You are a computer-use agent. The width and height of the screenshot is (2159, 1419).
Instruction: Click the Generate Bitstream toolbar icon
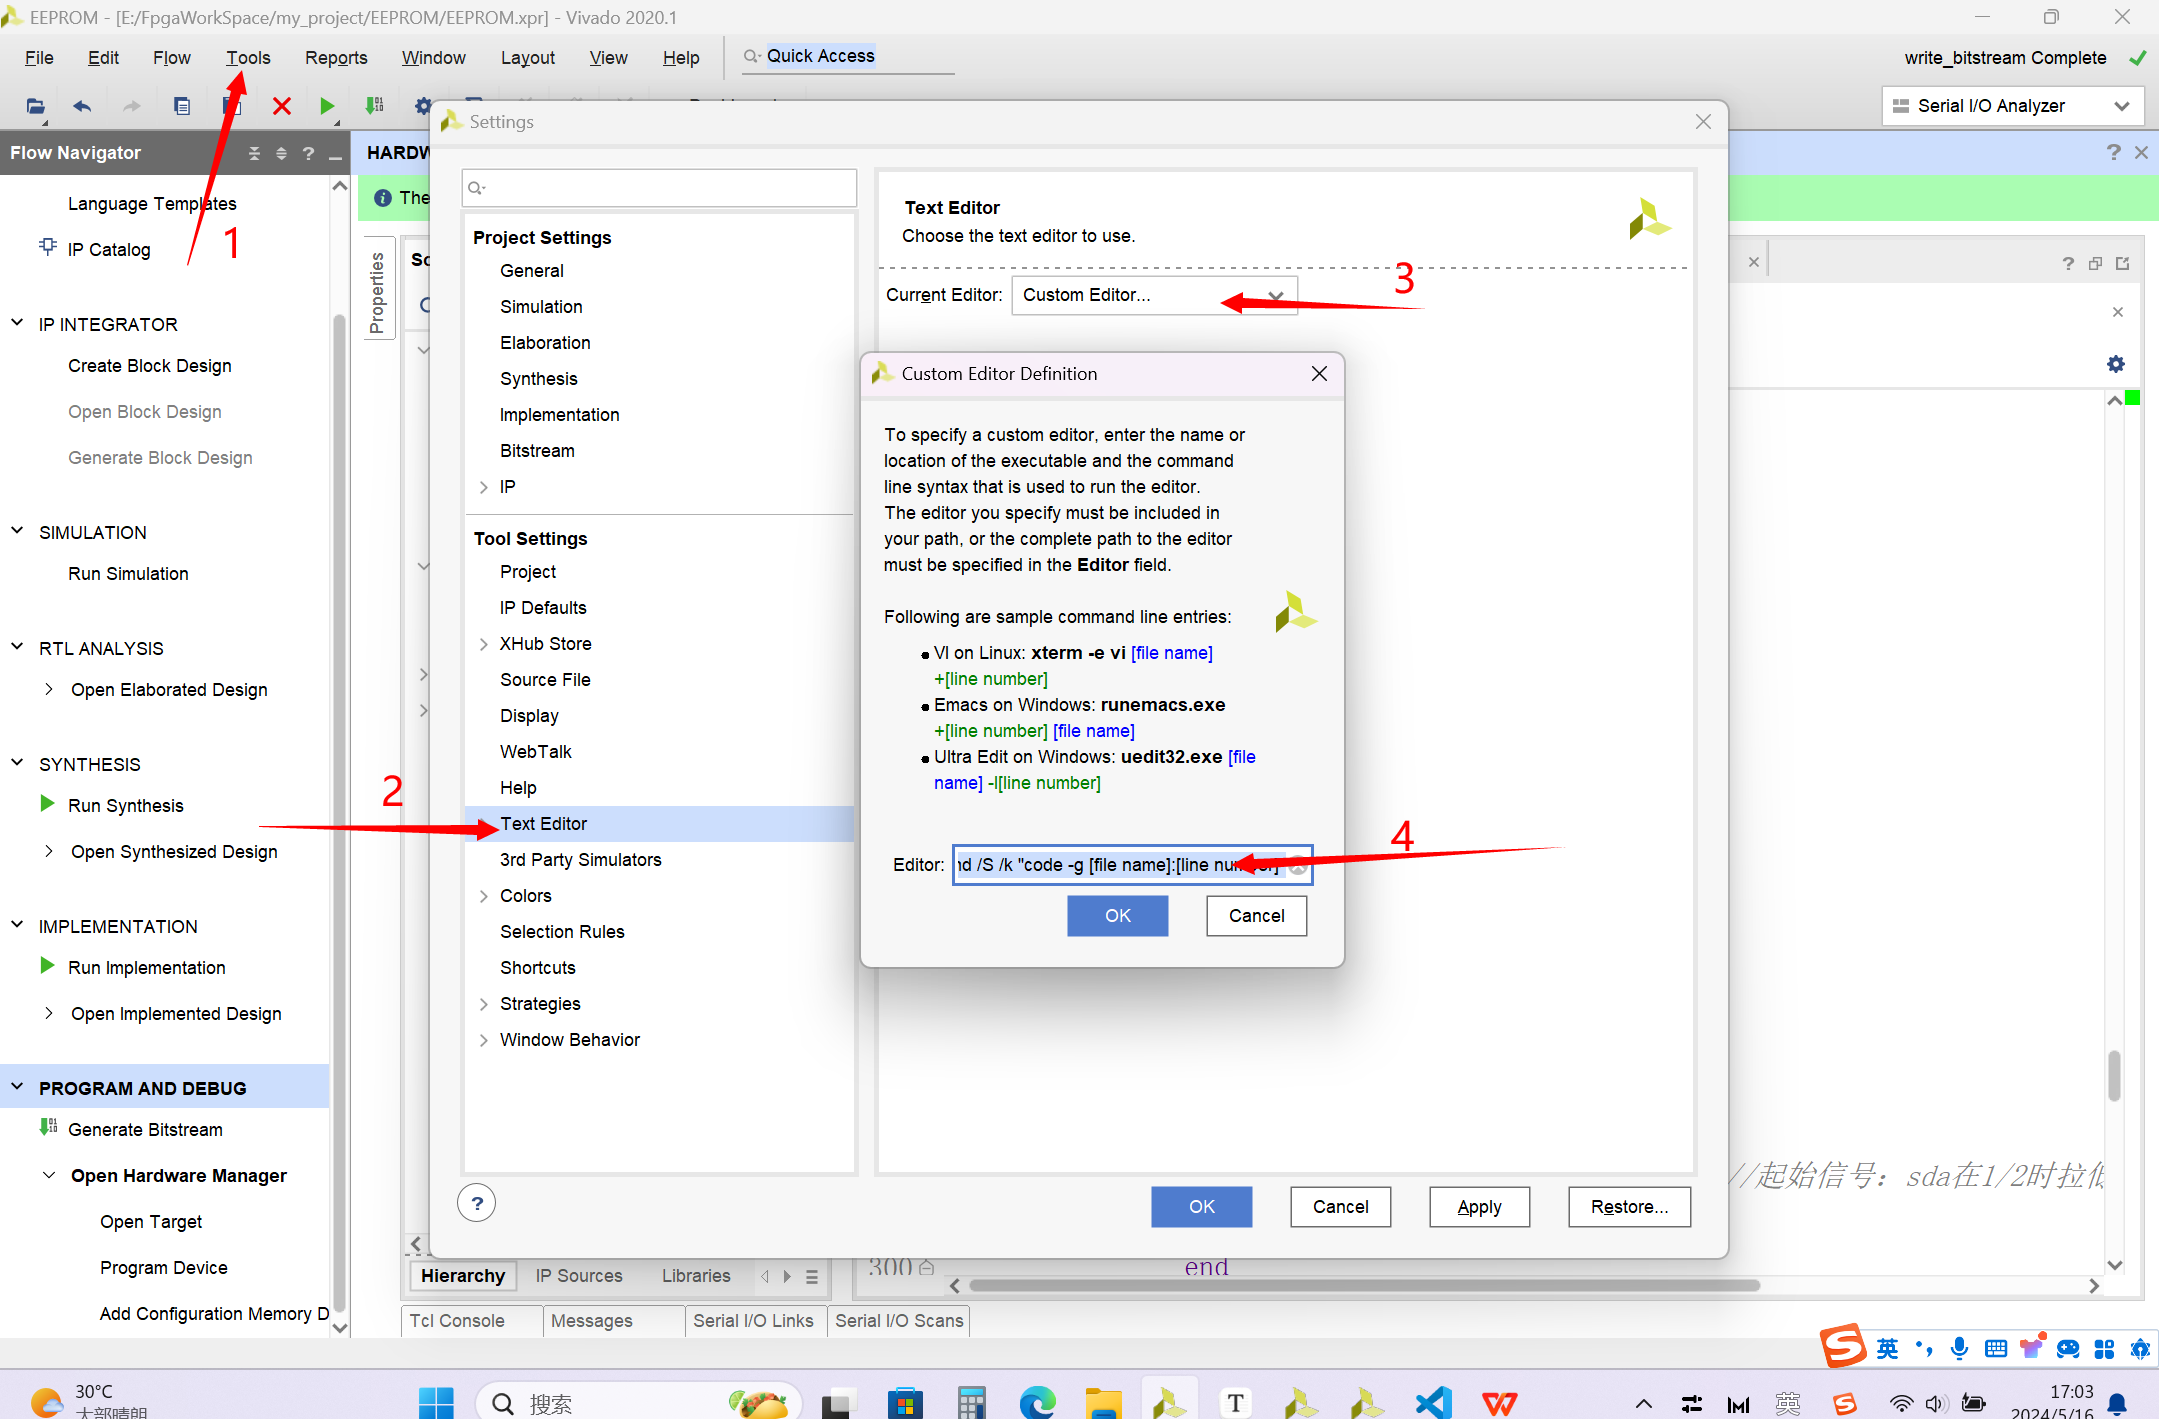[x=375, y=106]
